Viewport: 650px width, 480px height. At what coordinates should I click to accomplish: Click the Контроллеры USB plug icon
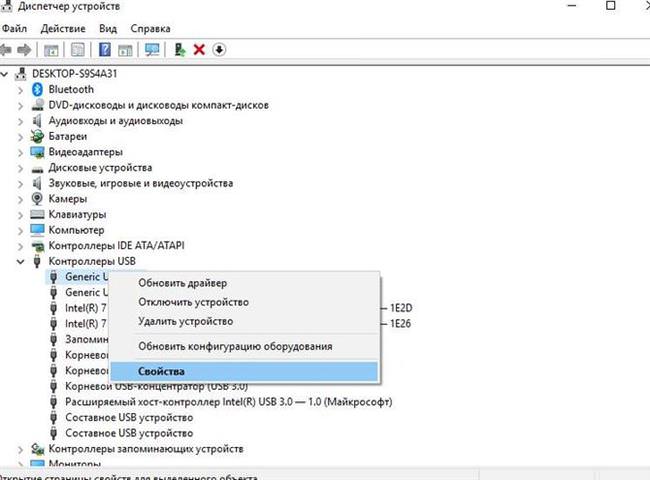(37, 261)
